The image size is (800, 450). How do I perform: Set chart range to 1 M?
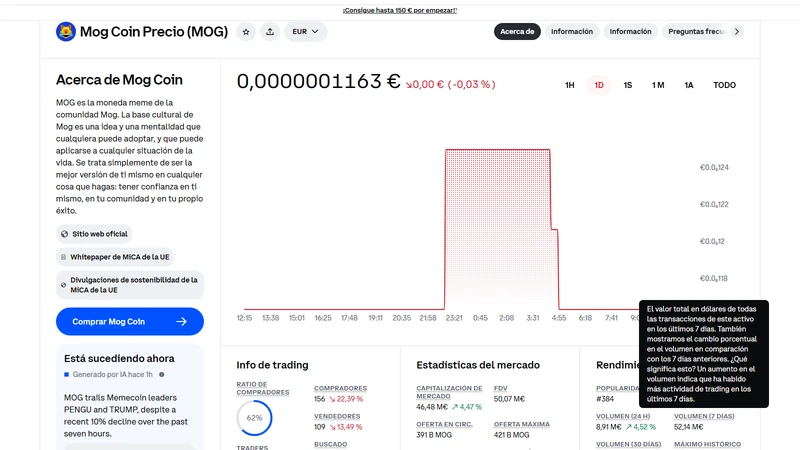(658, 85)
